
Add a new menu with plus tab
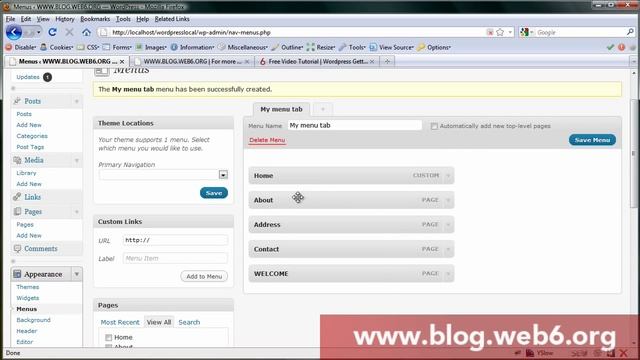tap(322, 109)
